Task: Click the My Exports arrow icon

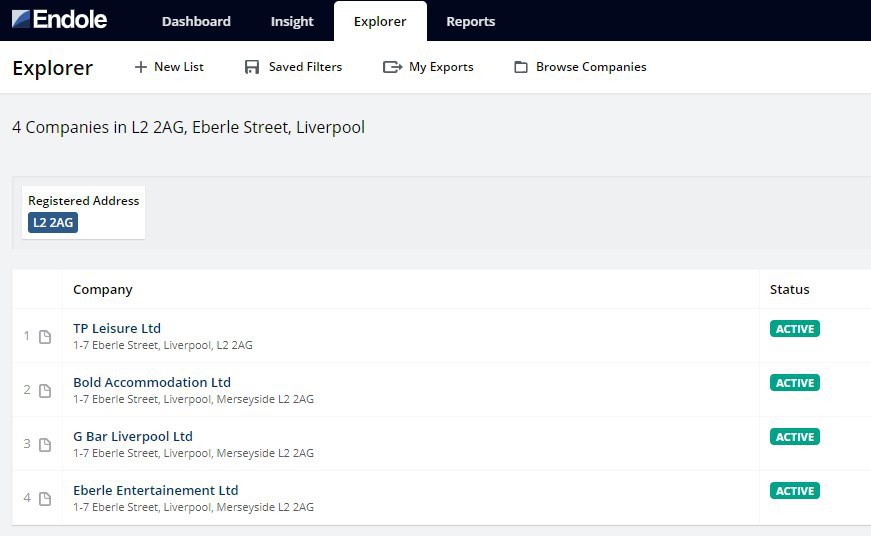Action: coord(392,67)
